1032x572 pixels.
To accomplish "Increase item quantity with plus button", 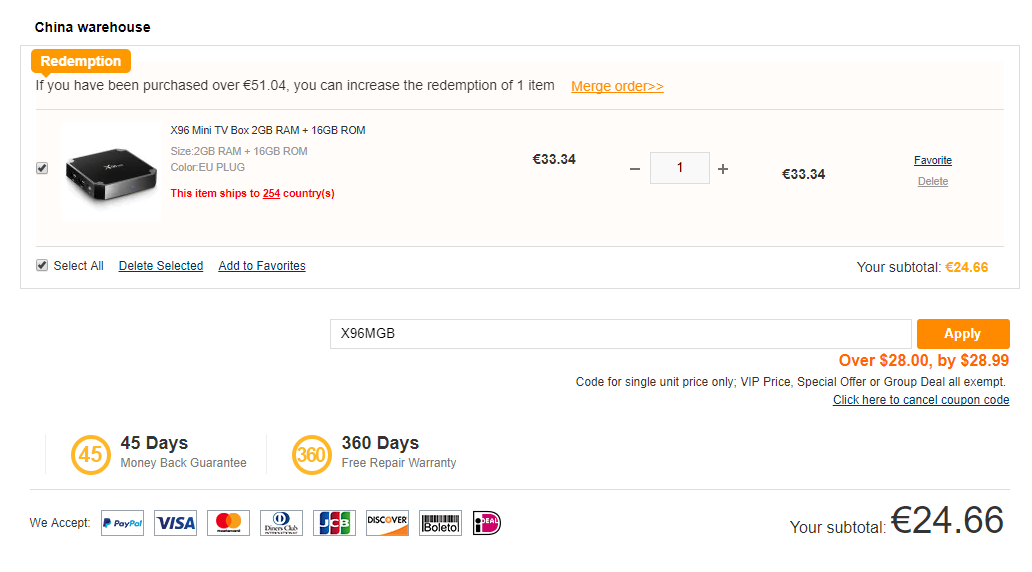I will tap(723, 169).
